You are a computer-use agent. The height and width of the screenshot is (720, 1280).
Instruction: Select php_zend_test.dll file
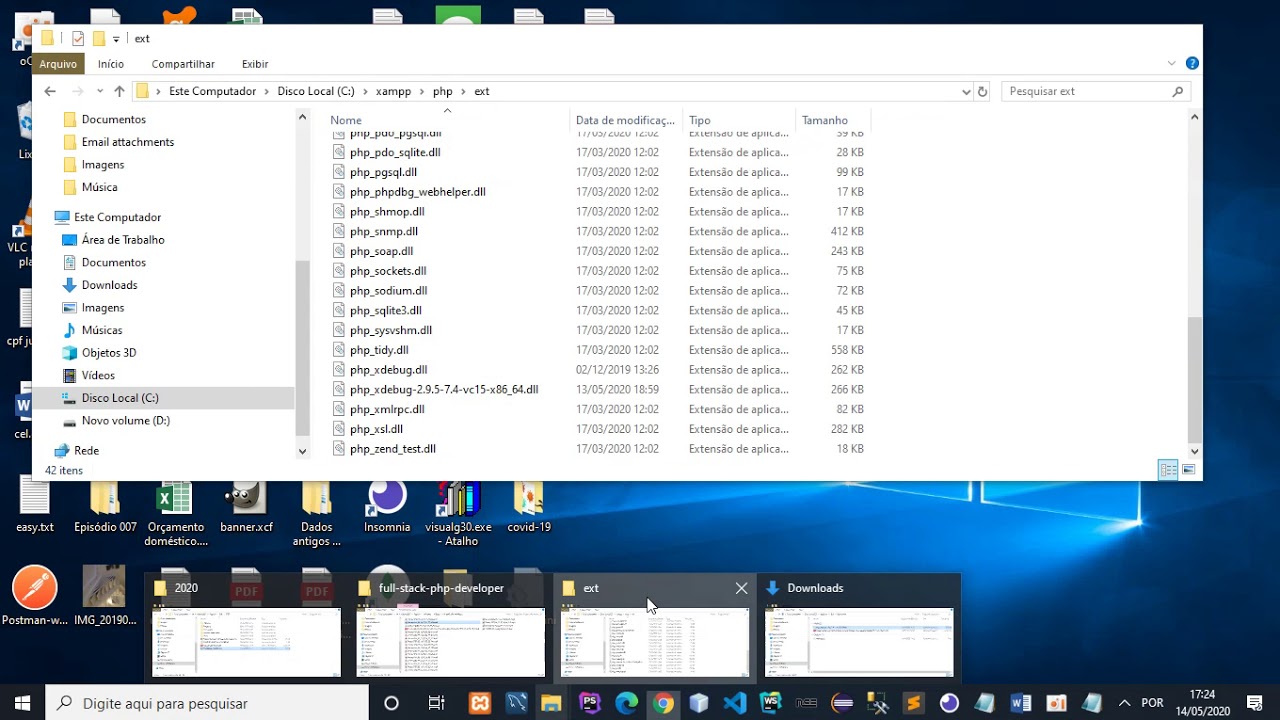[x=393, y=449]
